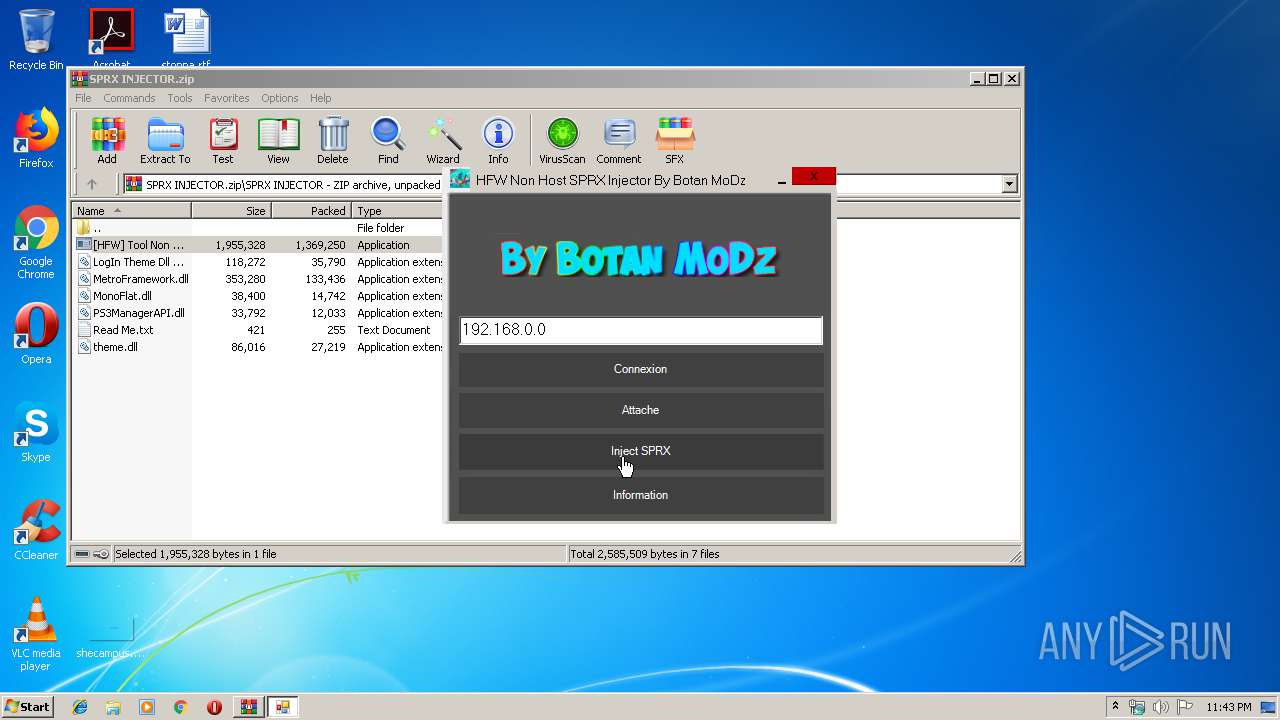This screenshot has height=720, width=1280.
Task: Click the Attache button
Action: [641, 410]
